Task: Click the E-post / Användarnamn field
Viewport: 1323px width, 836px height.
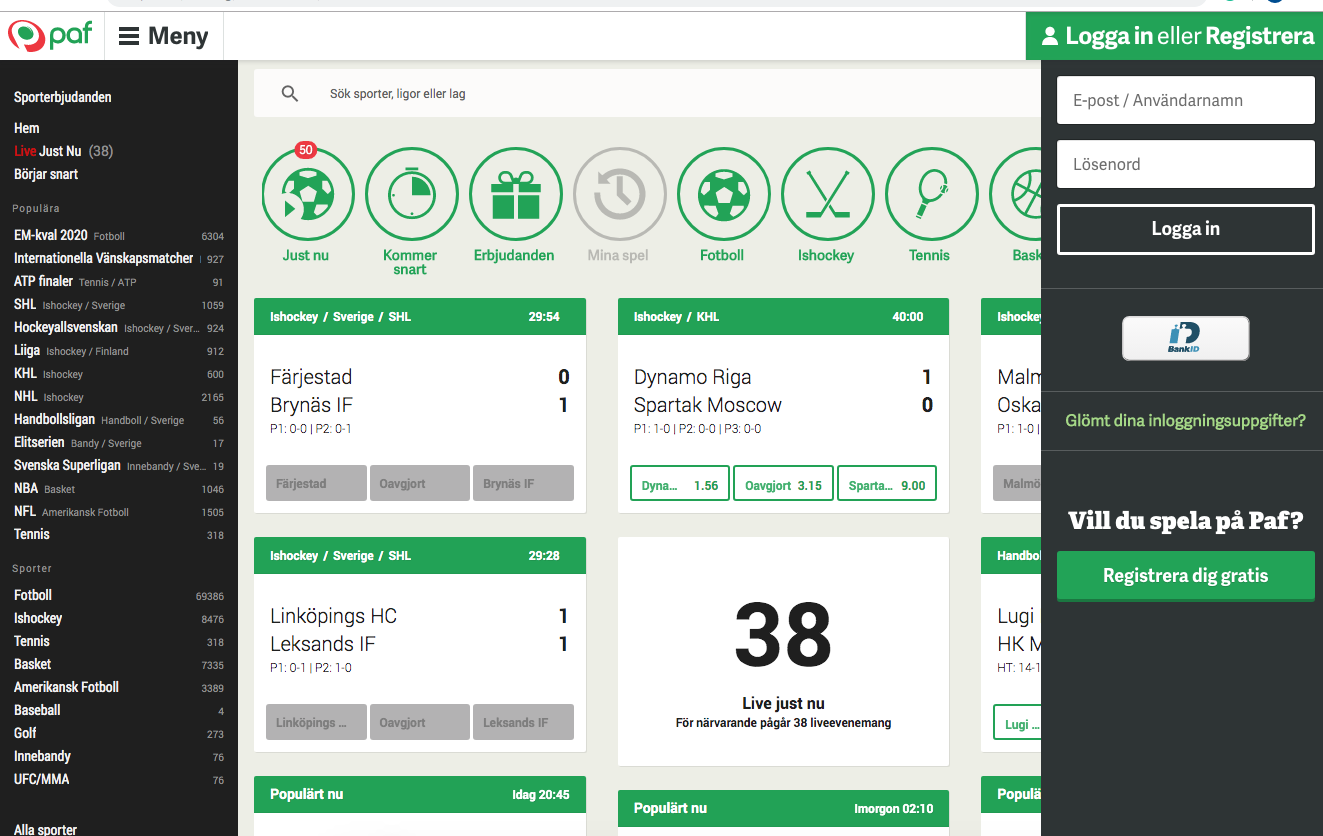Action: [x=1185, y=100]
